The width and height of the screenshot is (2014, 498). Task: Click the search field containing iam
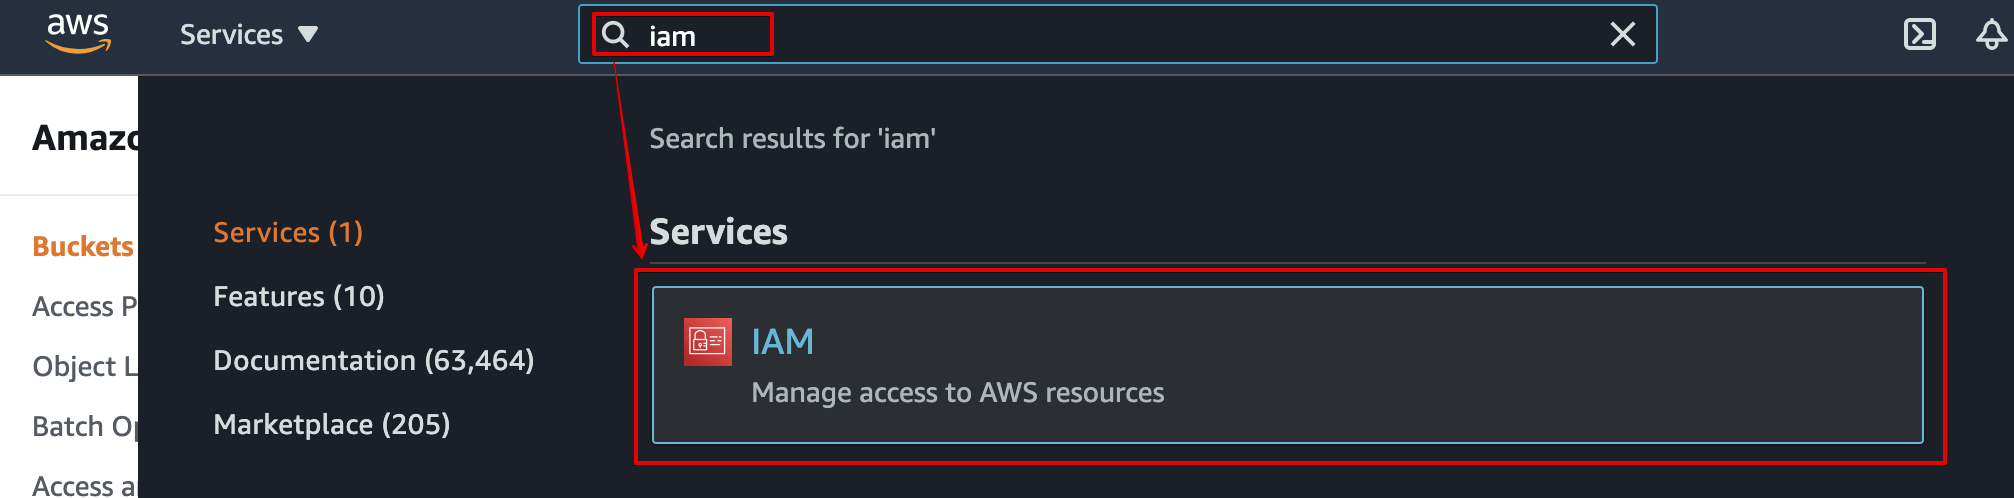point(1117,34)
